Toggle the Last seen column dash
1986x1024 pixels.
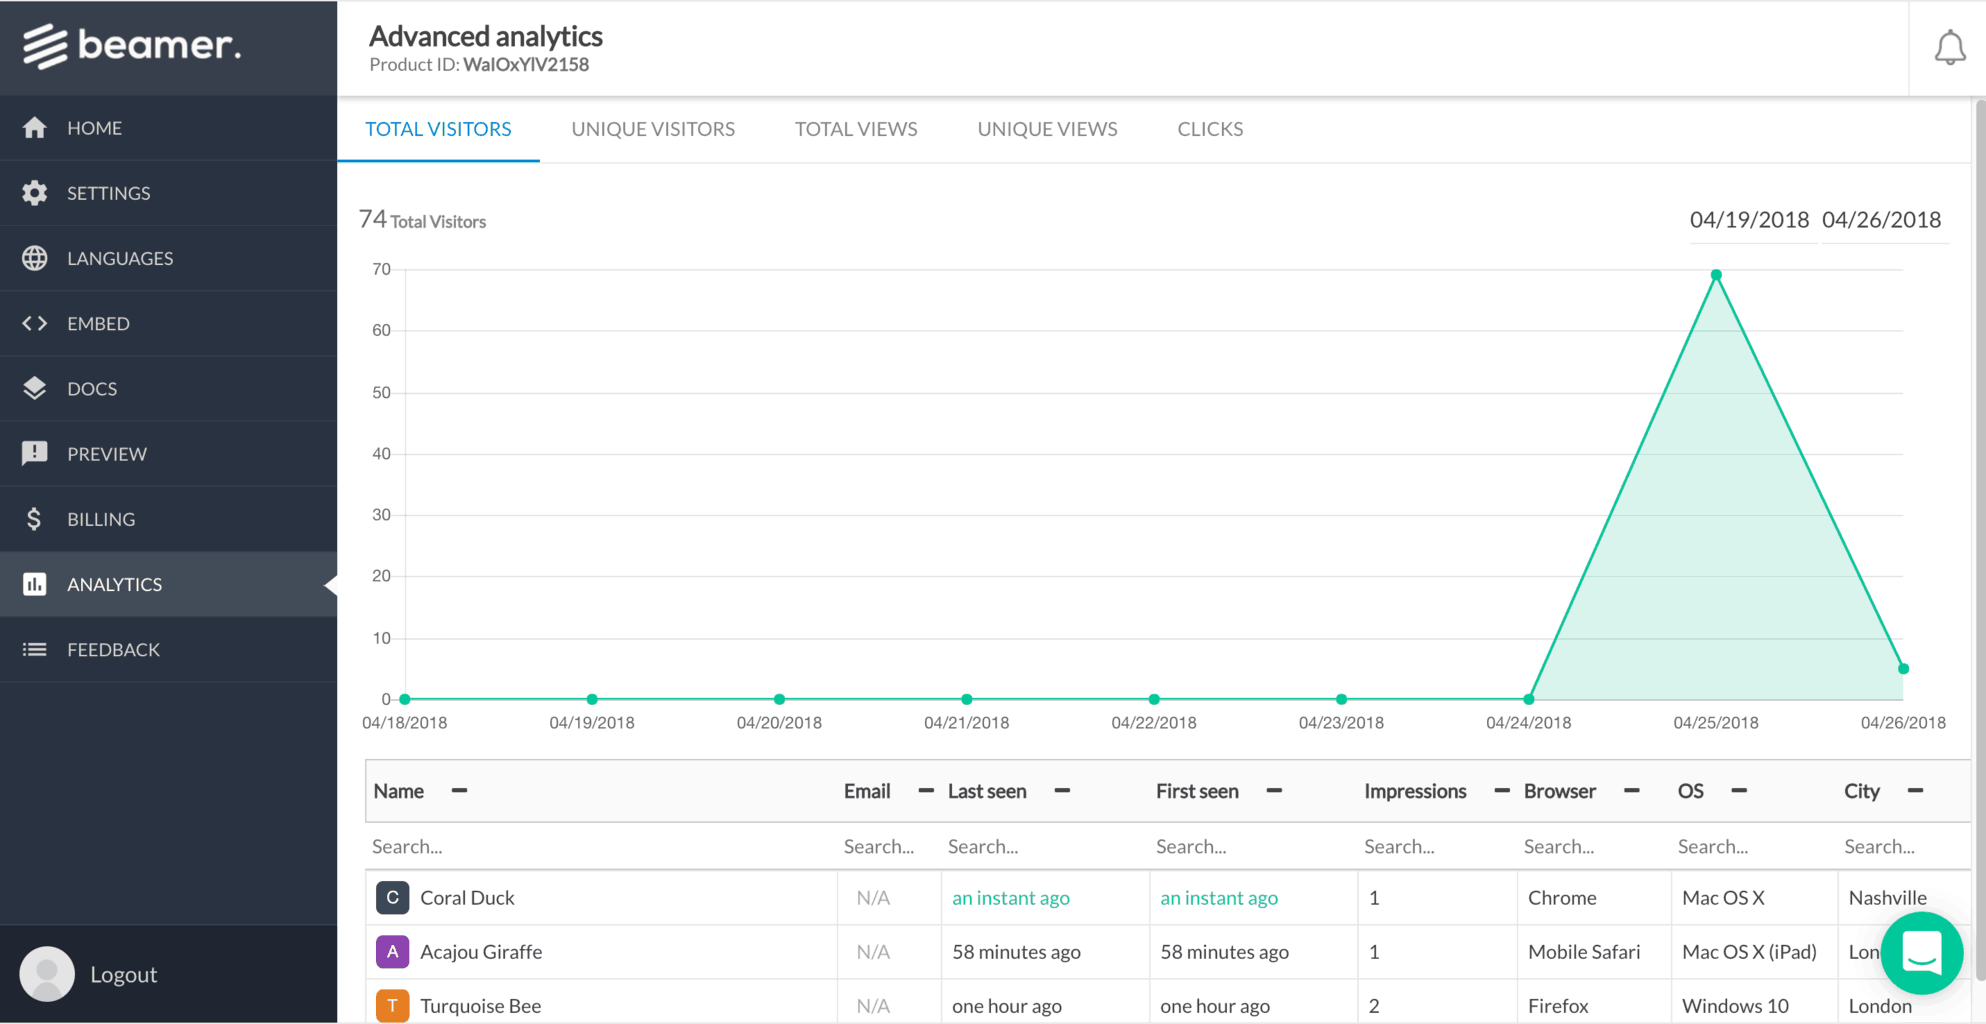[1062, 791]
